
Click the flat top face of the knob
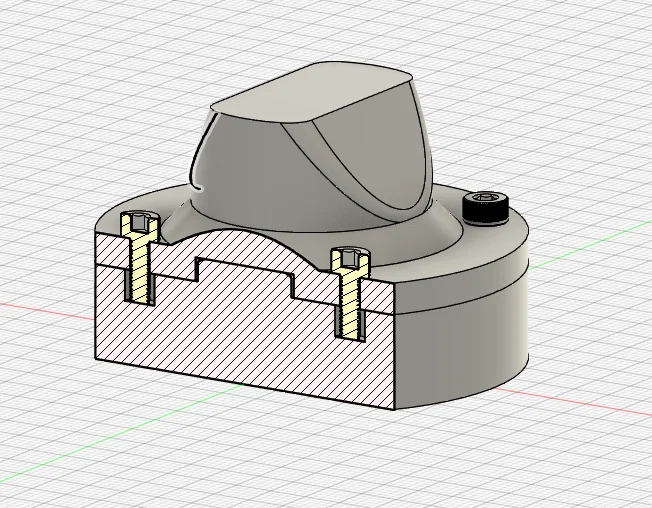pyautogui.click(x=312, y=92)
